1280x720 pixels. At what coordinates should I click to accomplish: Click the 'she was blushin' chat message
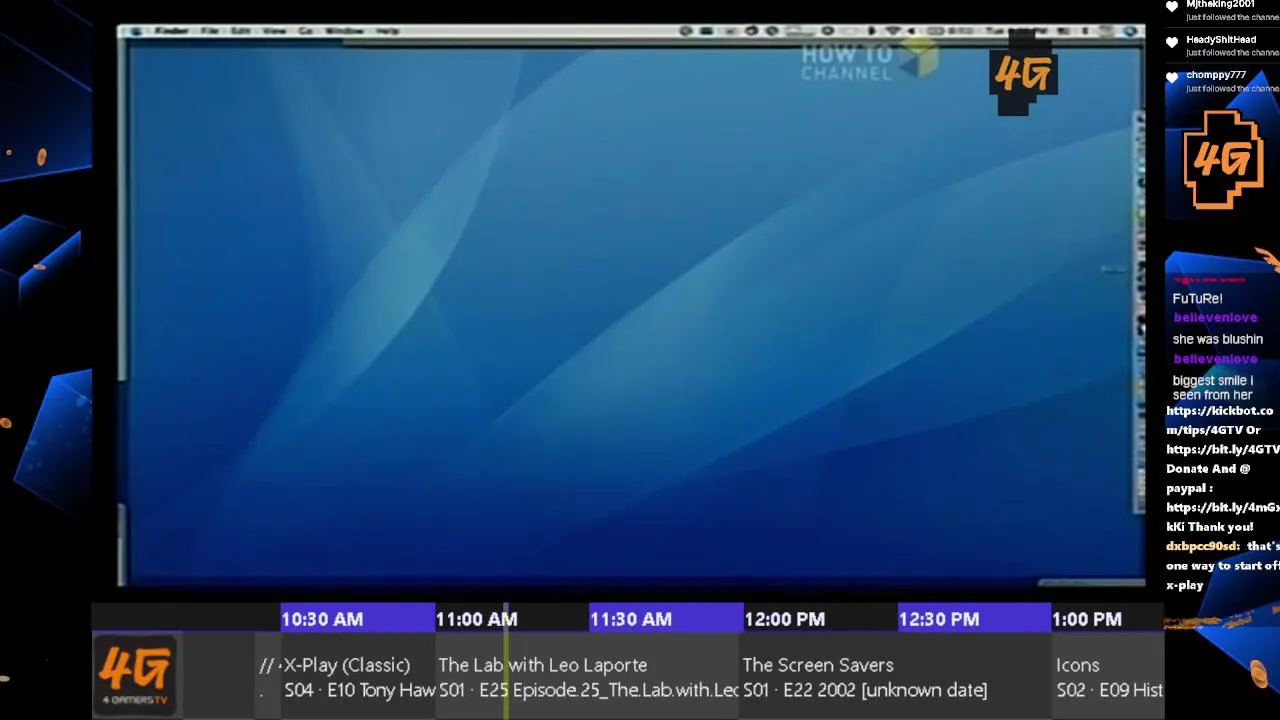click(x=1217, y=339)
